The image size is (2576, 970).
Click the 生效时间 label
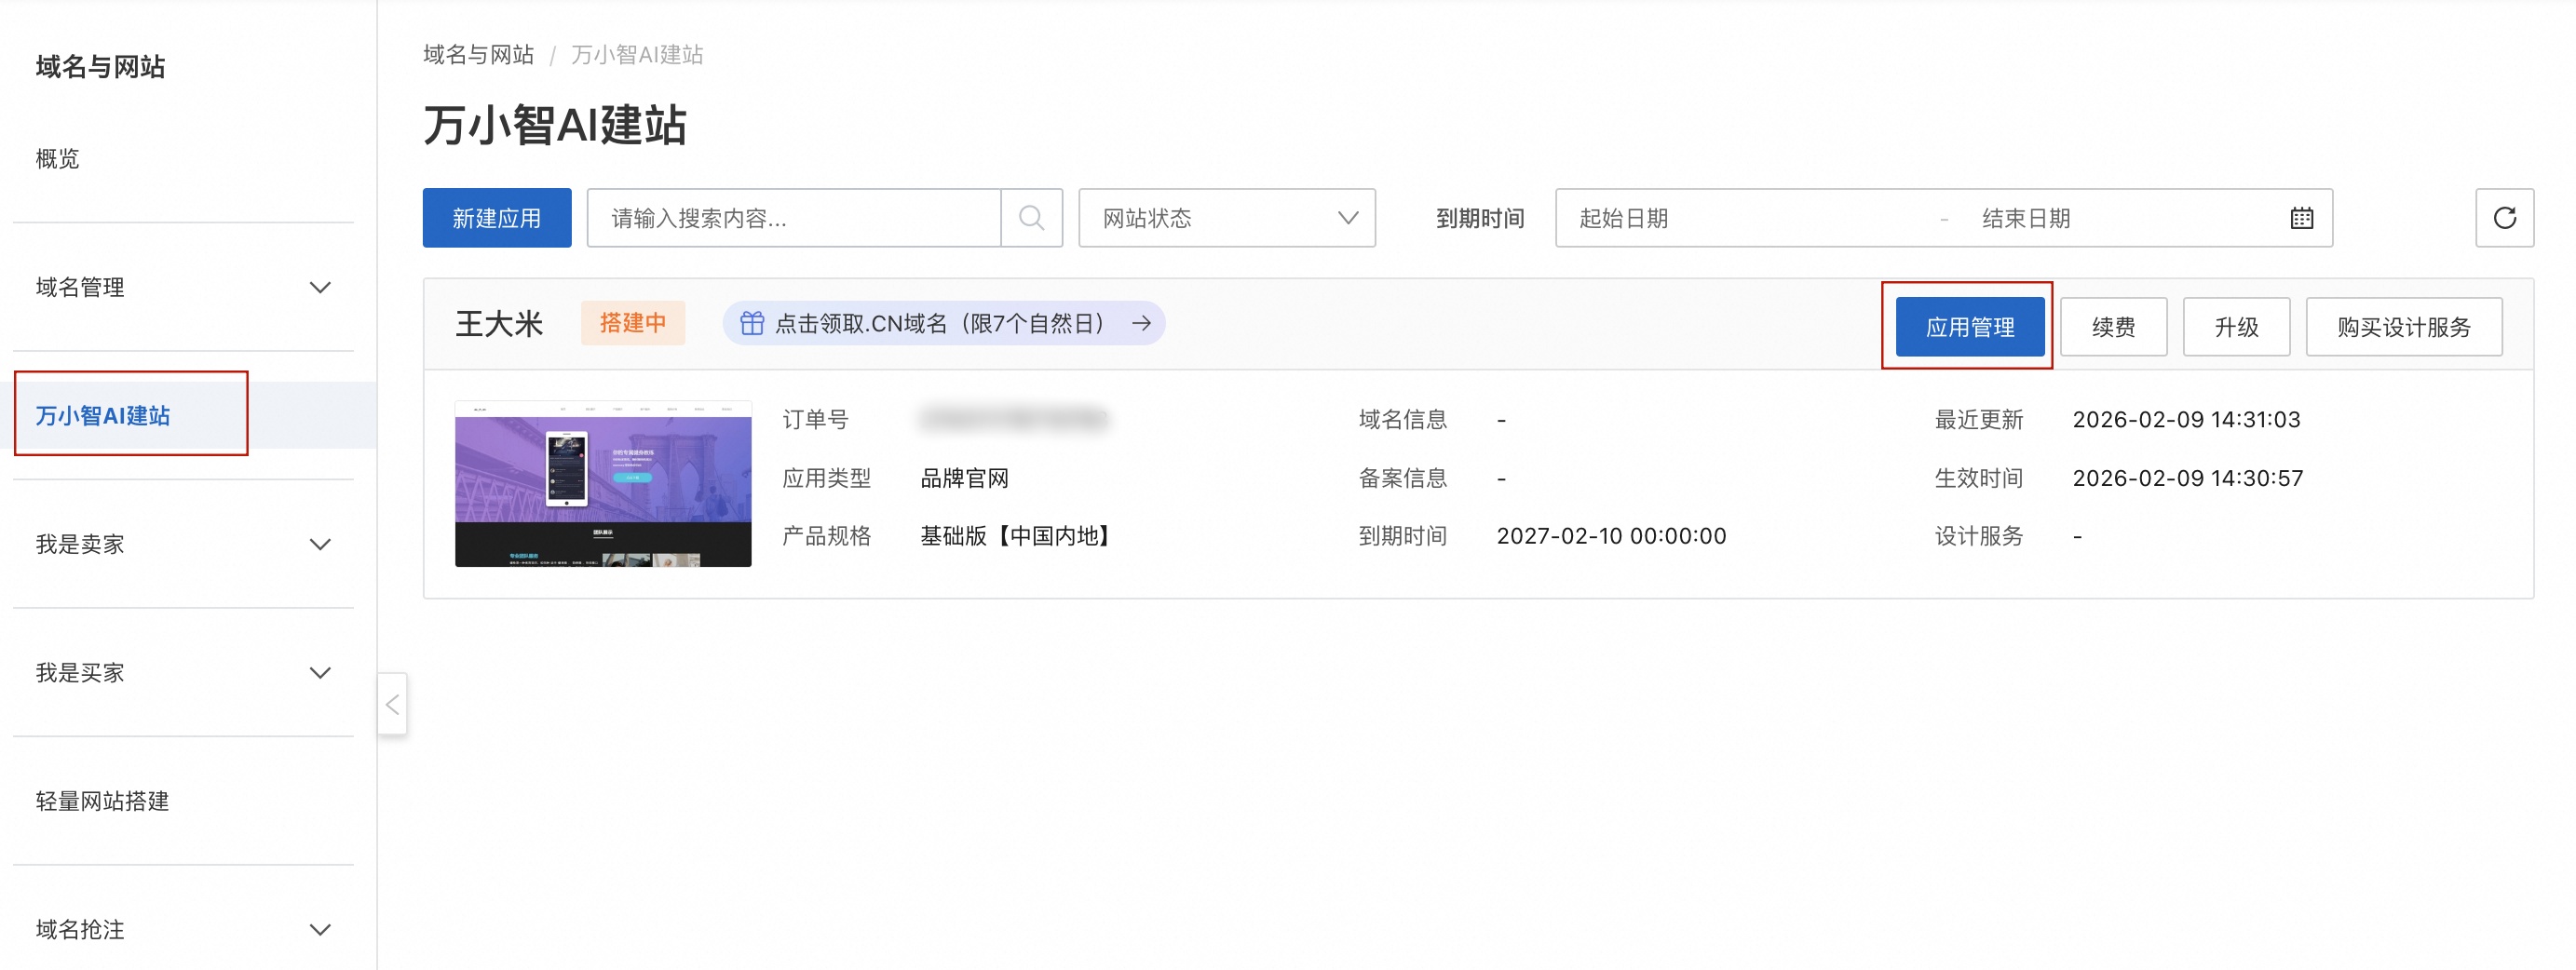click(x=1978, y=478)
